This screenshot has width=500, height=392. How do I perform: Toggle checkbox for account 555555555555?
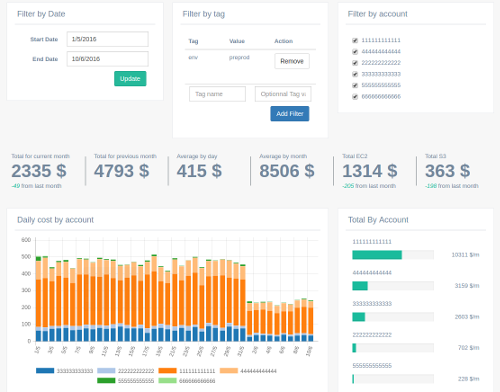pos(355,85)
